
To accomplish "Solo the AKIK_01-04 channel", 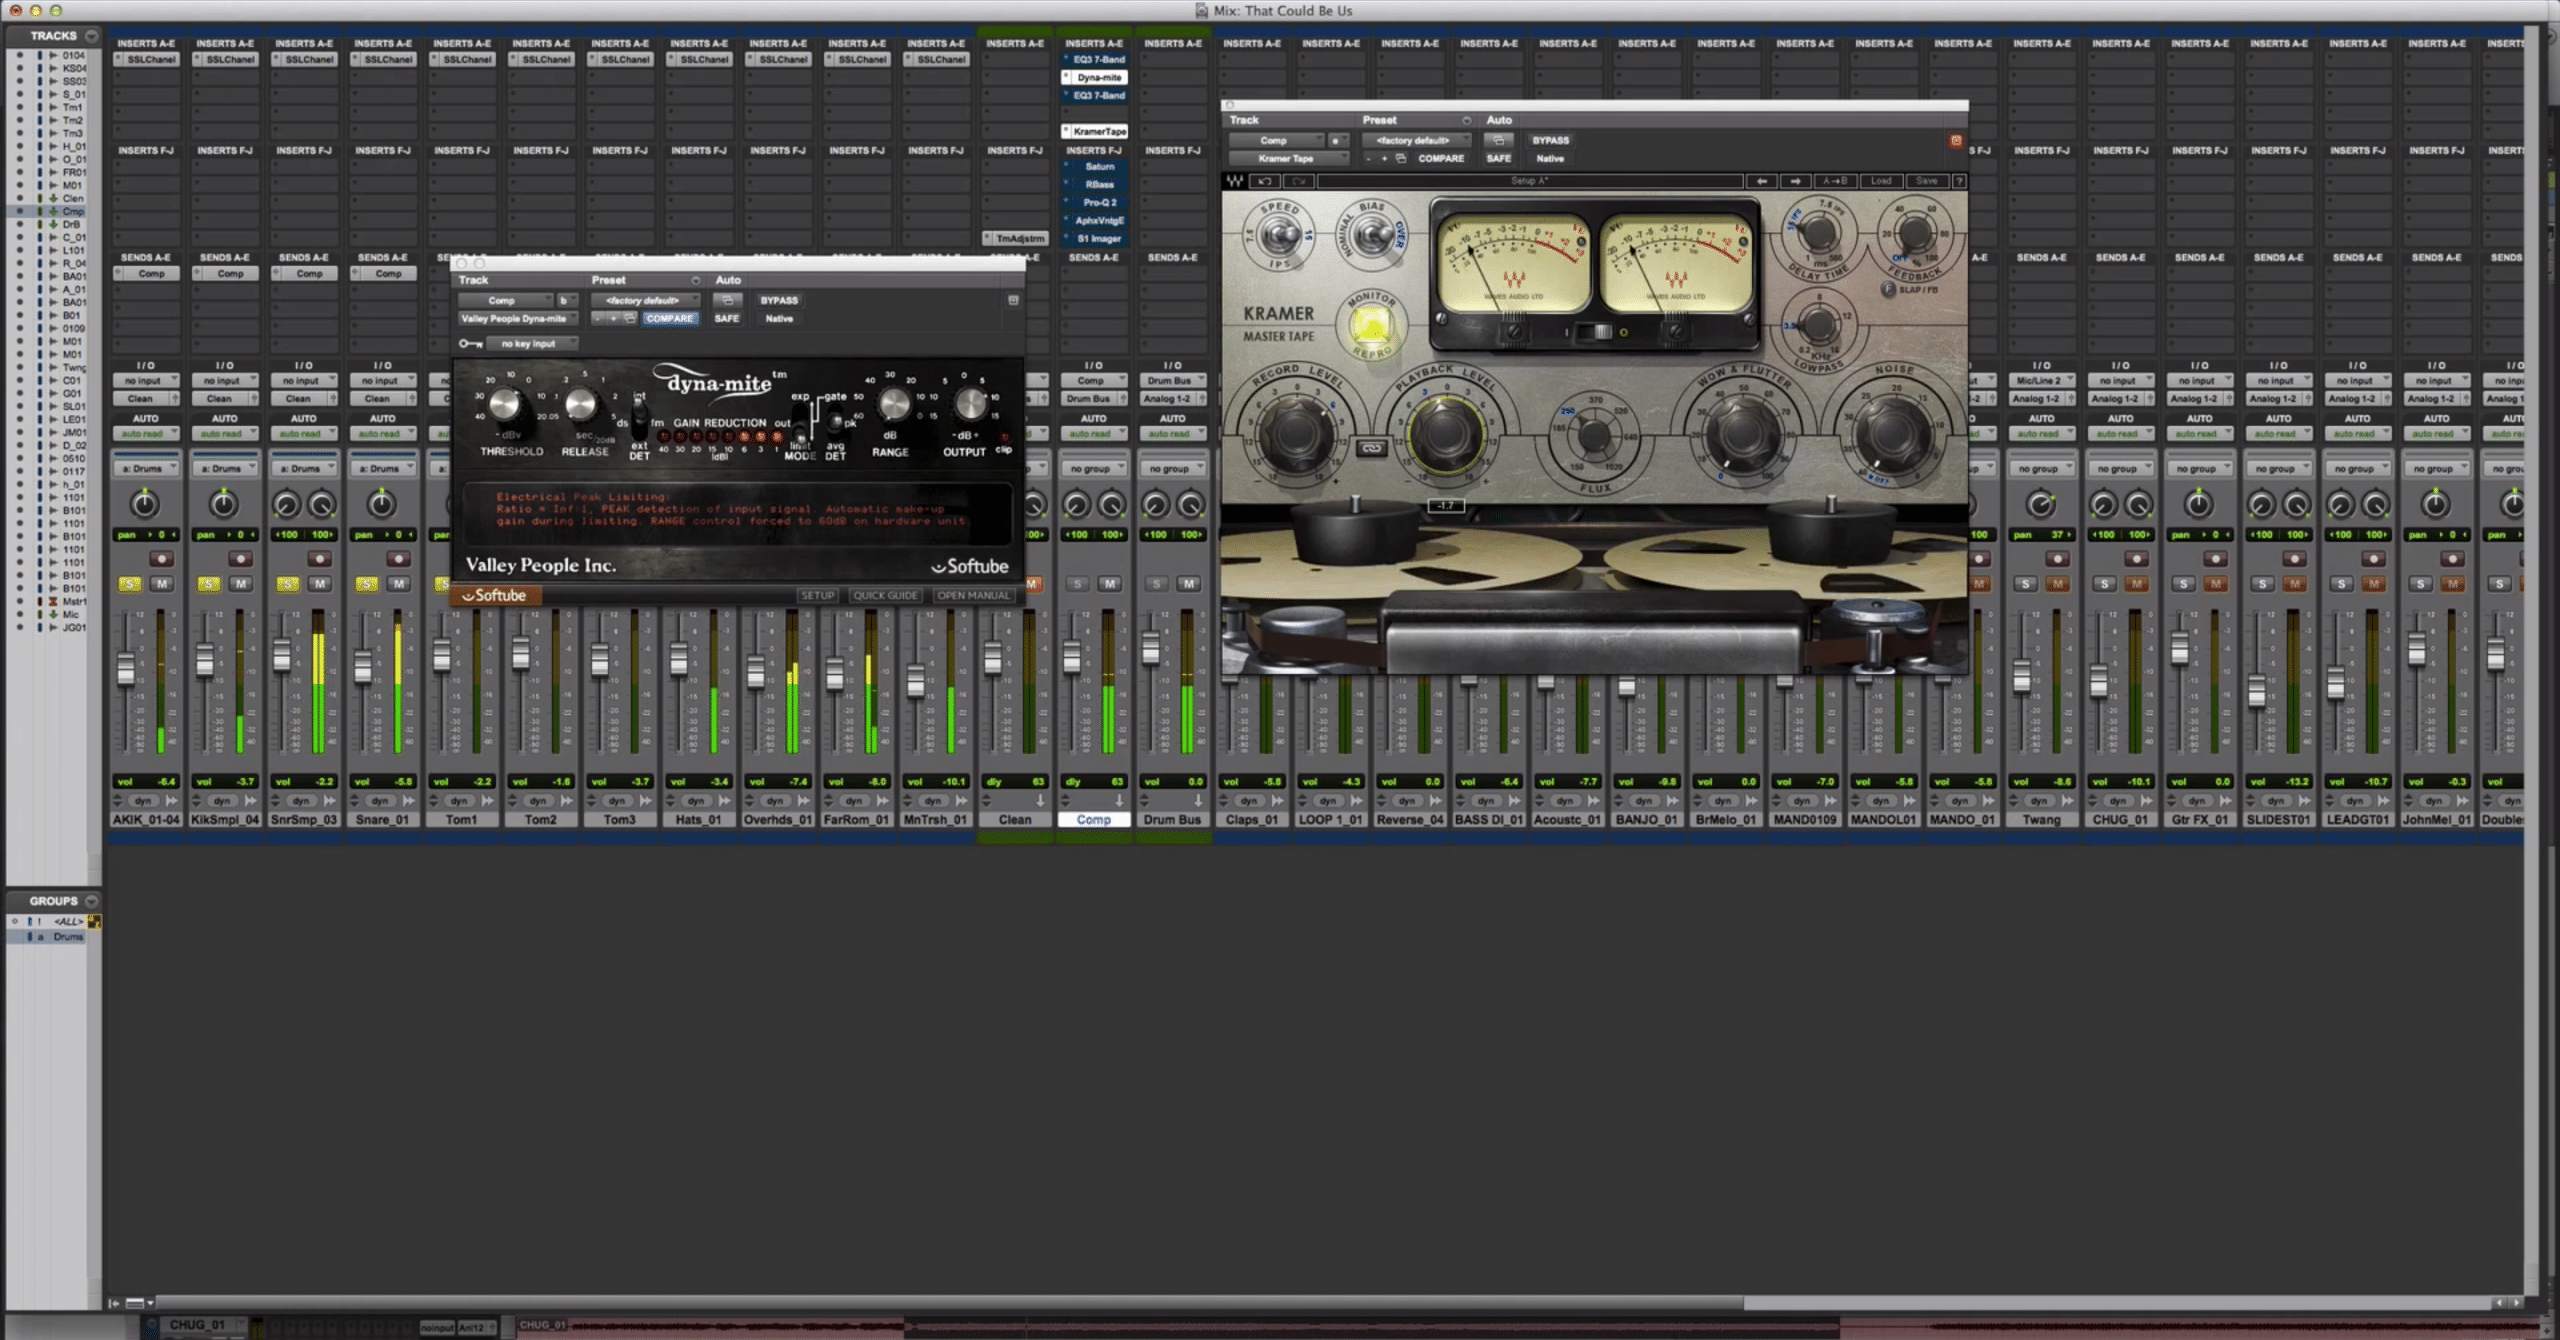I will [129, 583].
